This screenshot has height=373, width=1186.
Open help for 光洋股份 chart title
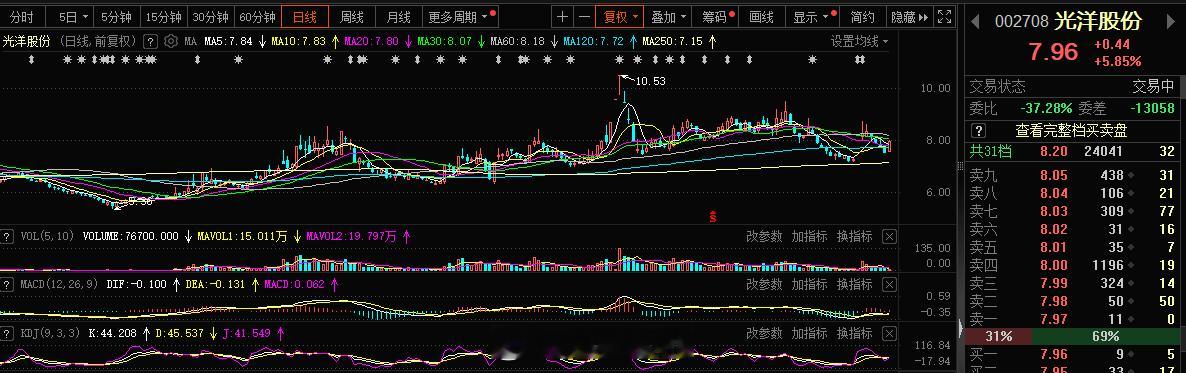(151, 41)
